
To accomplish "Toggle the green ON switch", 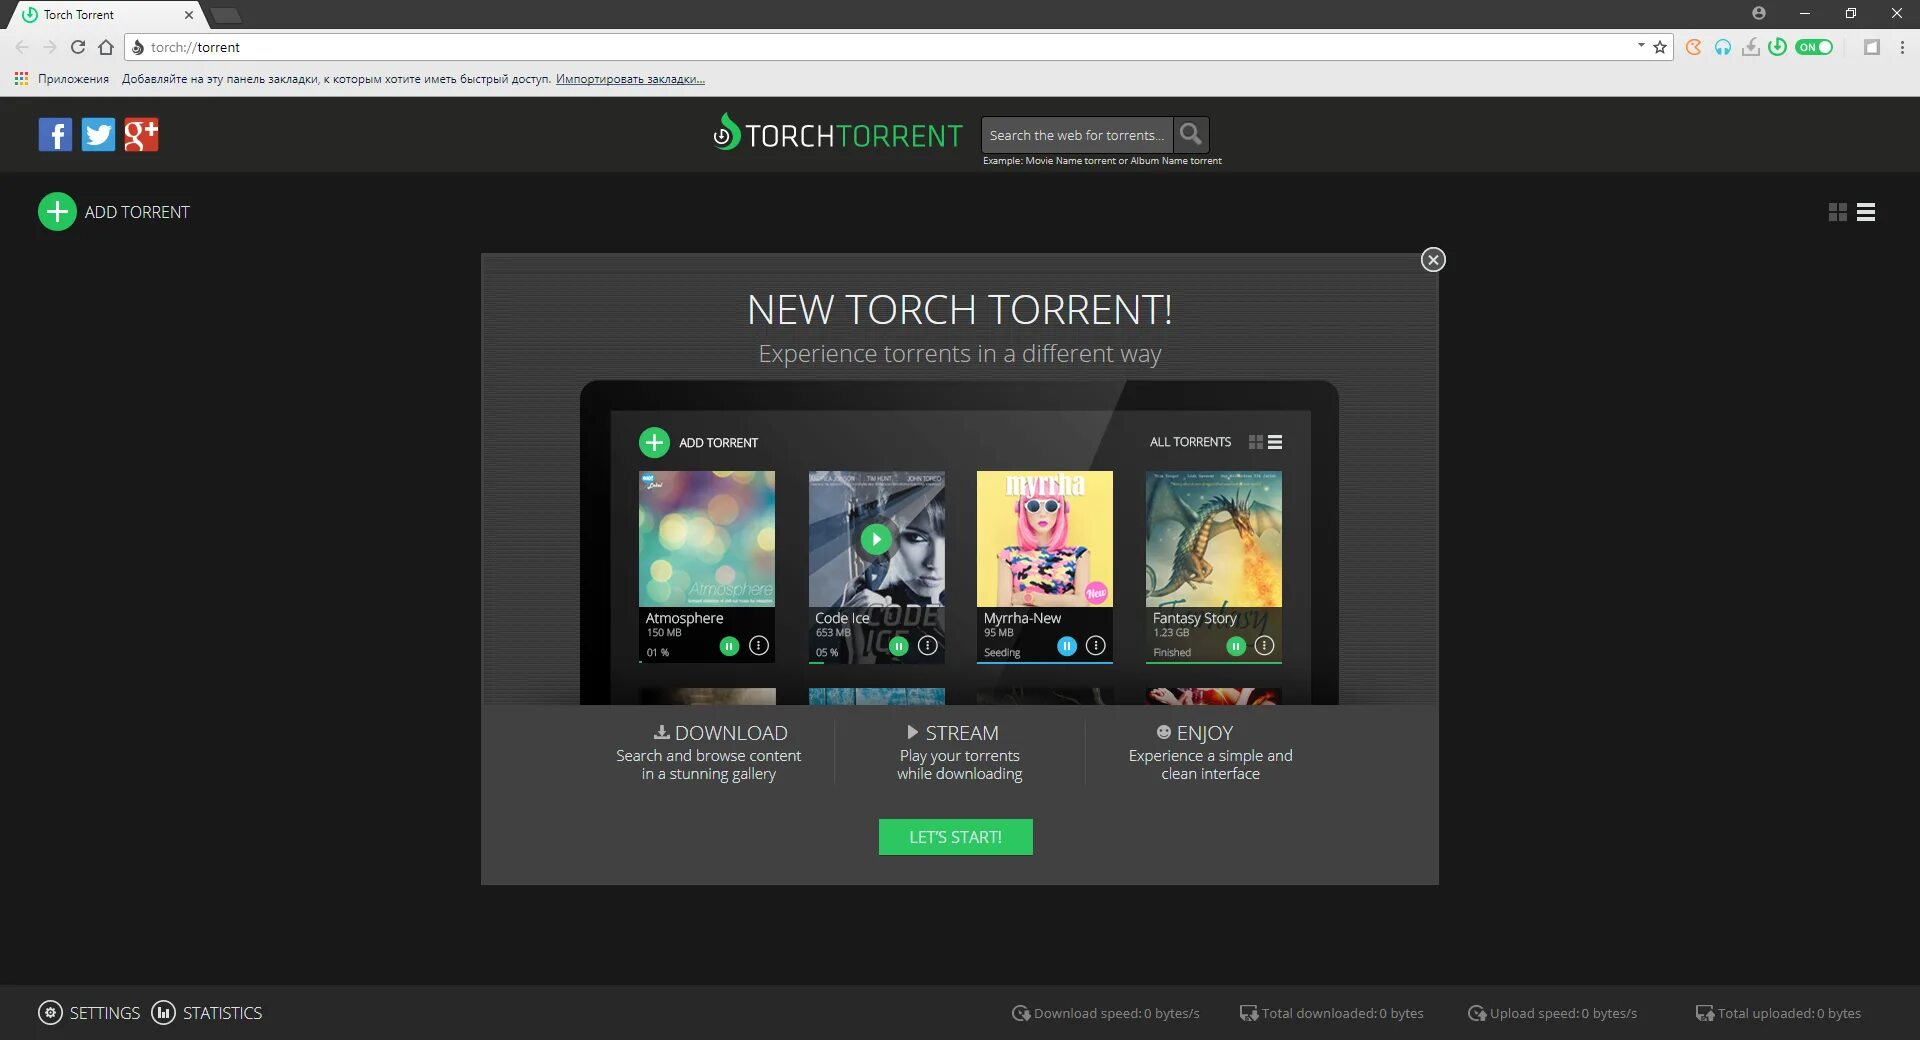I will point(1814,47).
